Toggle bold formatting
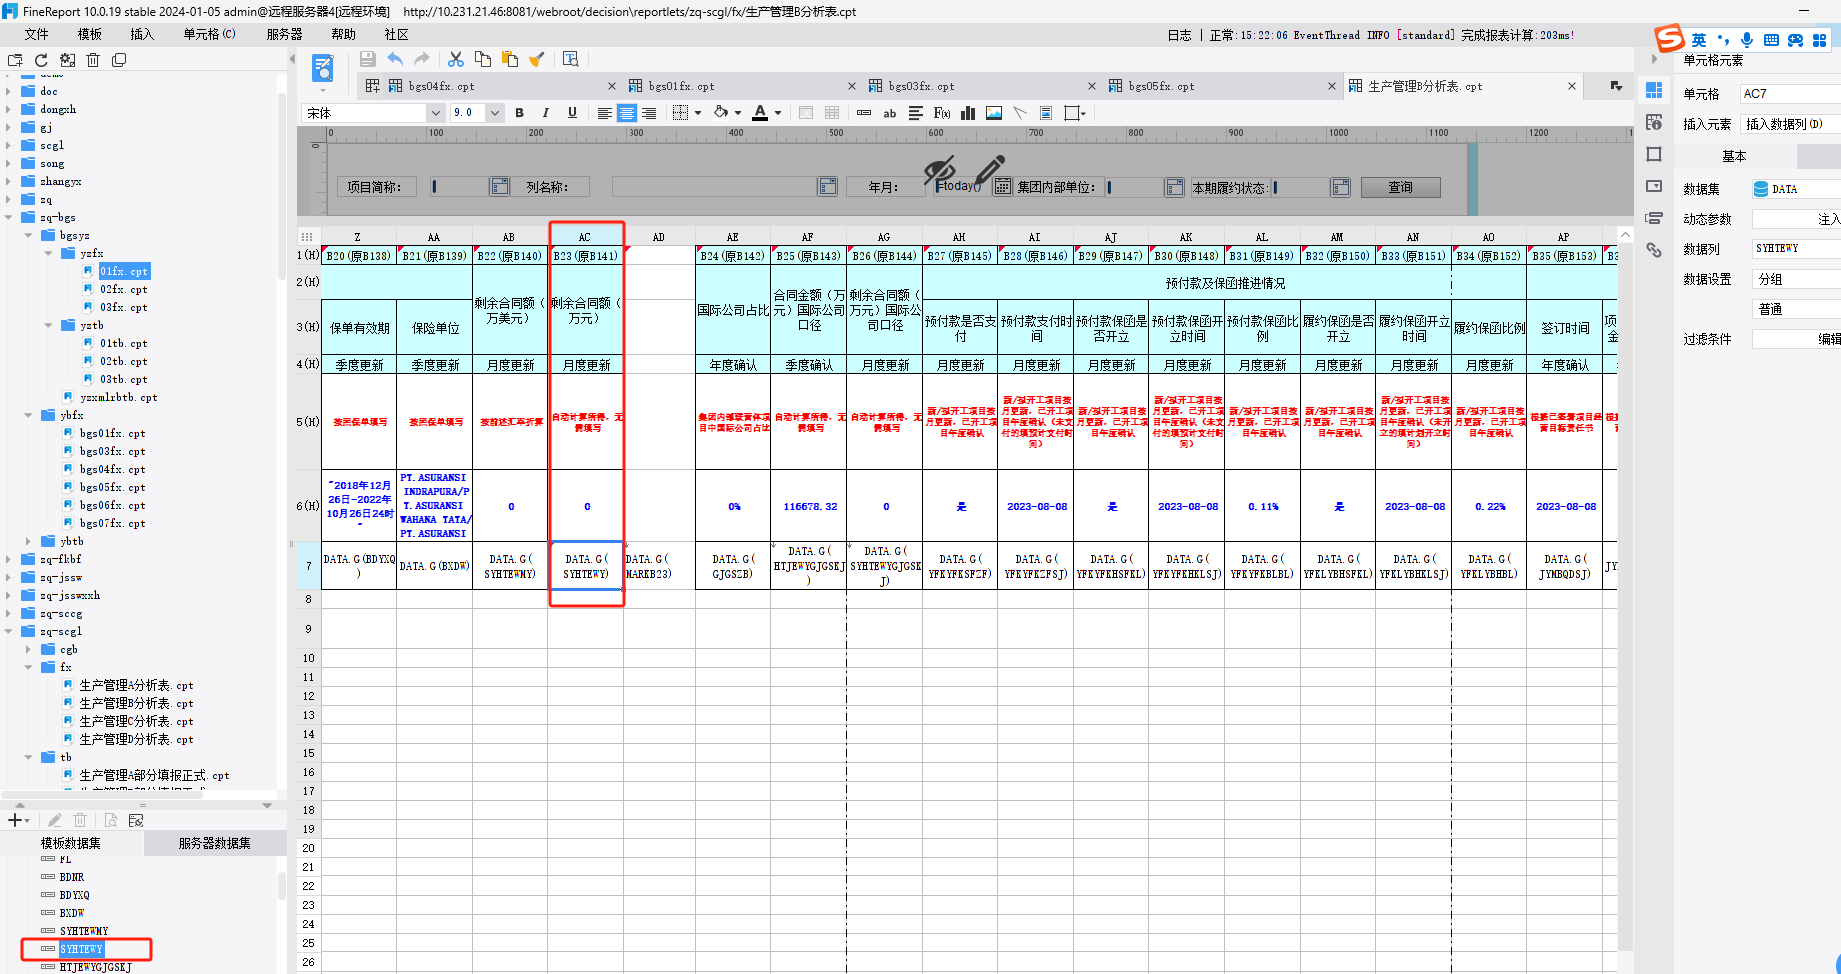Viewport: 1841px width, 974px height. pos(519,113)
